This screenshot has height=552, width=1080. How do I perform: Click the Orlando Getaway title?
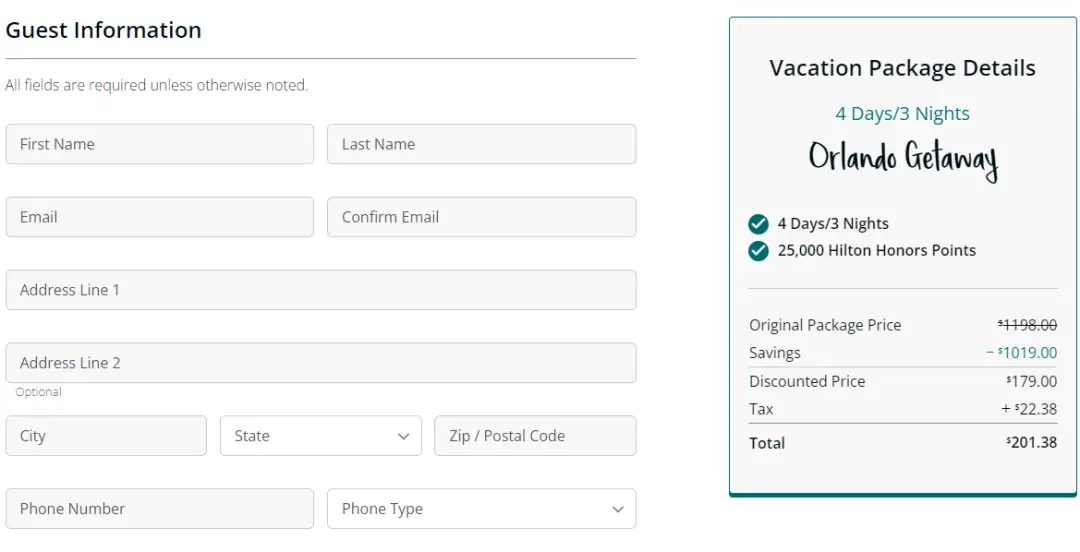click(903, 160)
